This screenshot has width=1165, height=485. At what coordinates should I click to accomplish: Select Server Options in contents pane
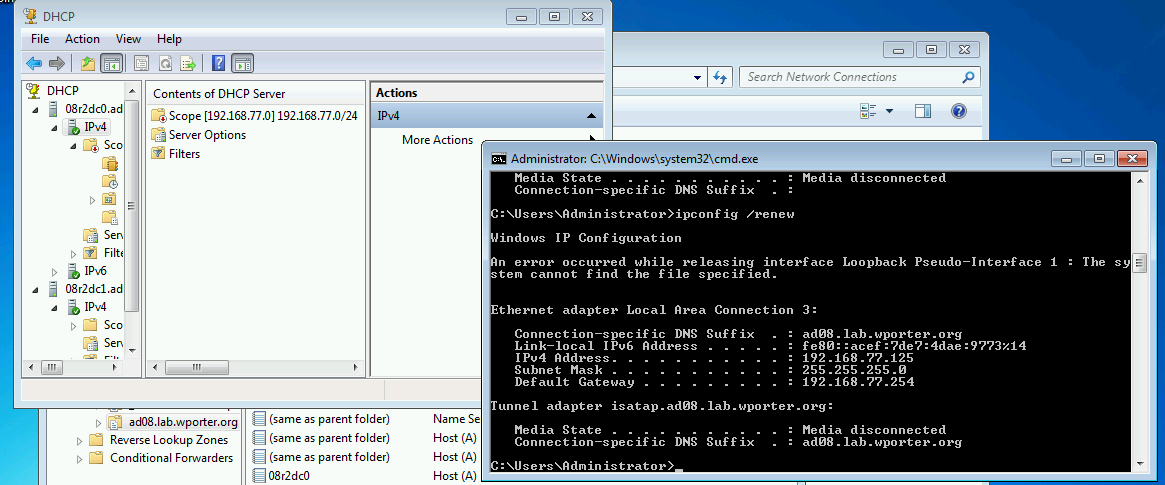199,134
